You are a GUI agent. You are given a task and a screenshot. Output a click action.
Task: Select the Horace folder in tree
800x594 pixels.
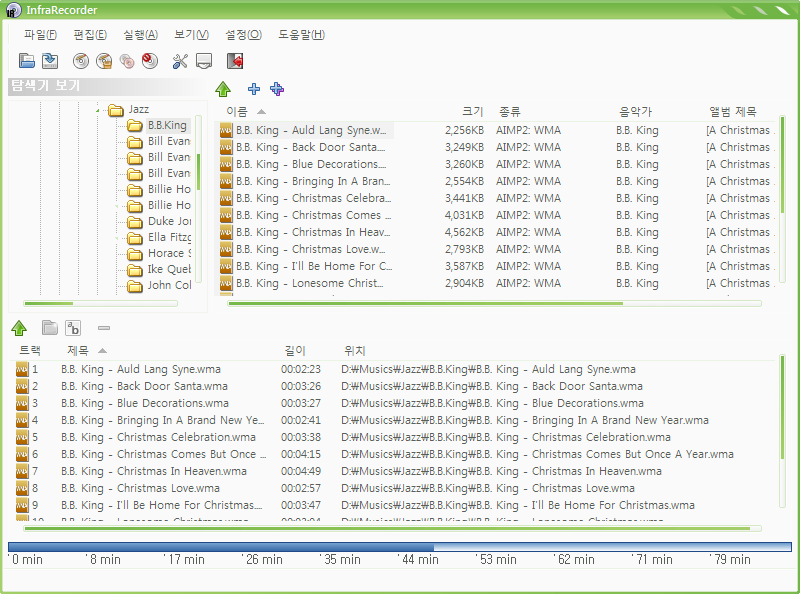click(169, 253)
